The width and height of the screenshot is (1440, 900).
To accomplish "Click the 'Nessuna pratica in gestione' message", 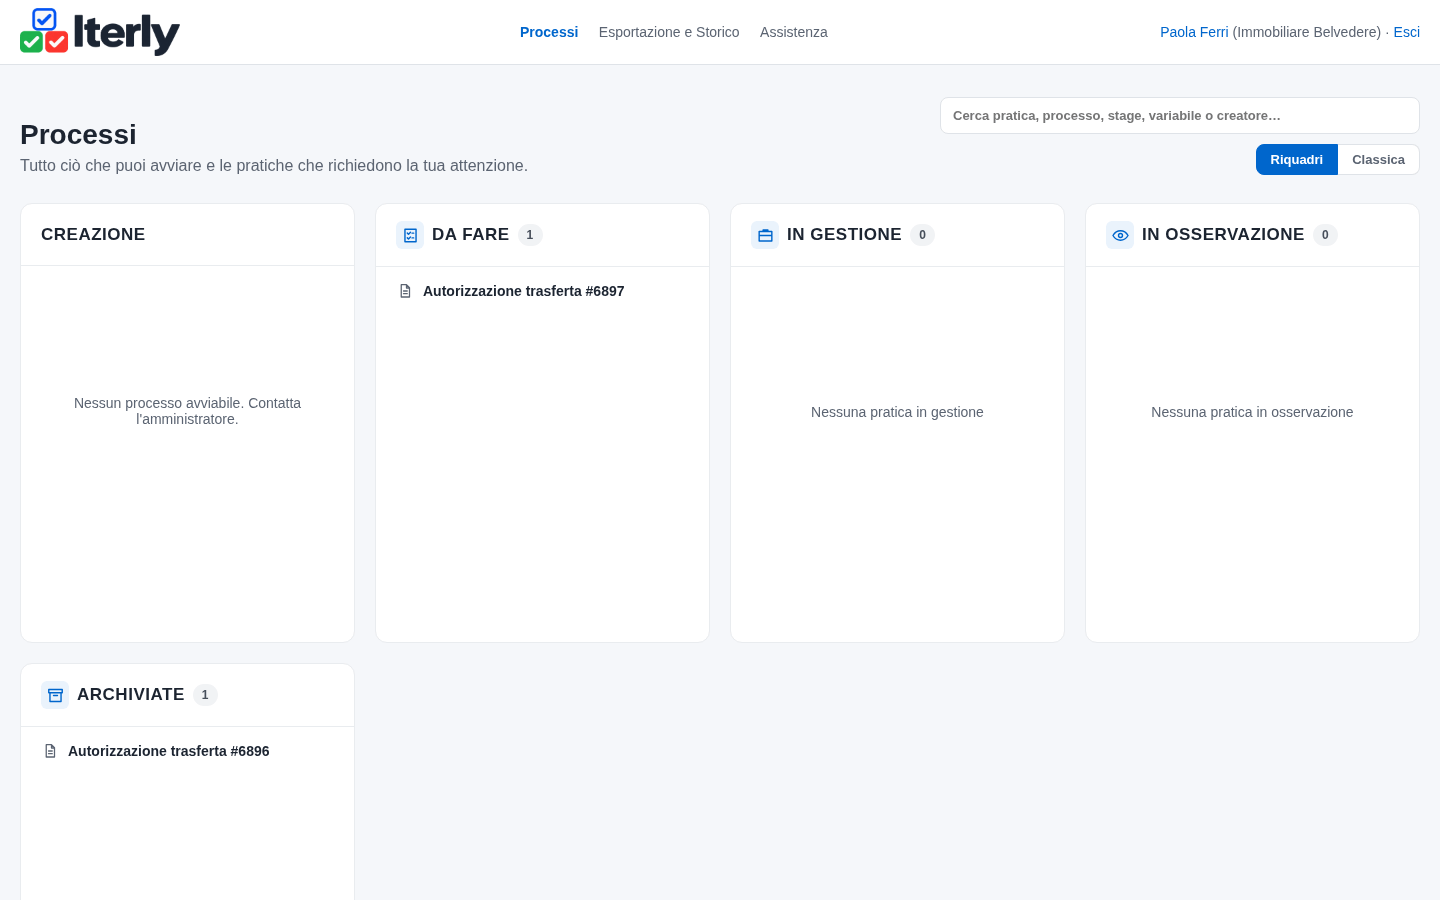I will point(897,412).
